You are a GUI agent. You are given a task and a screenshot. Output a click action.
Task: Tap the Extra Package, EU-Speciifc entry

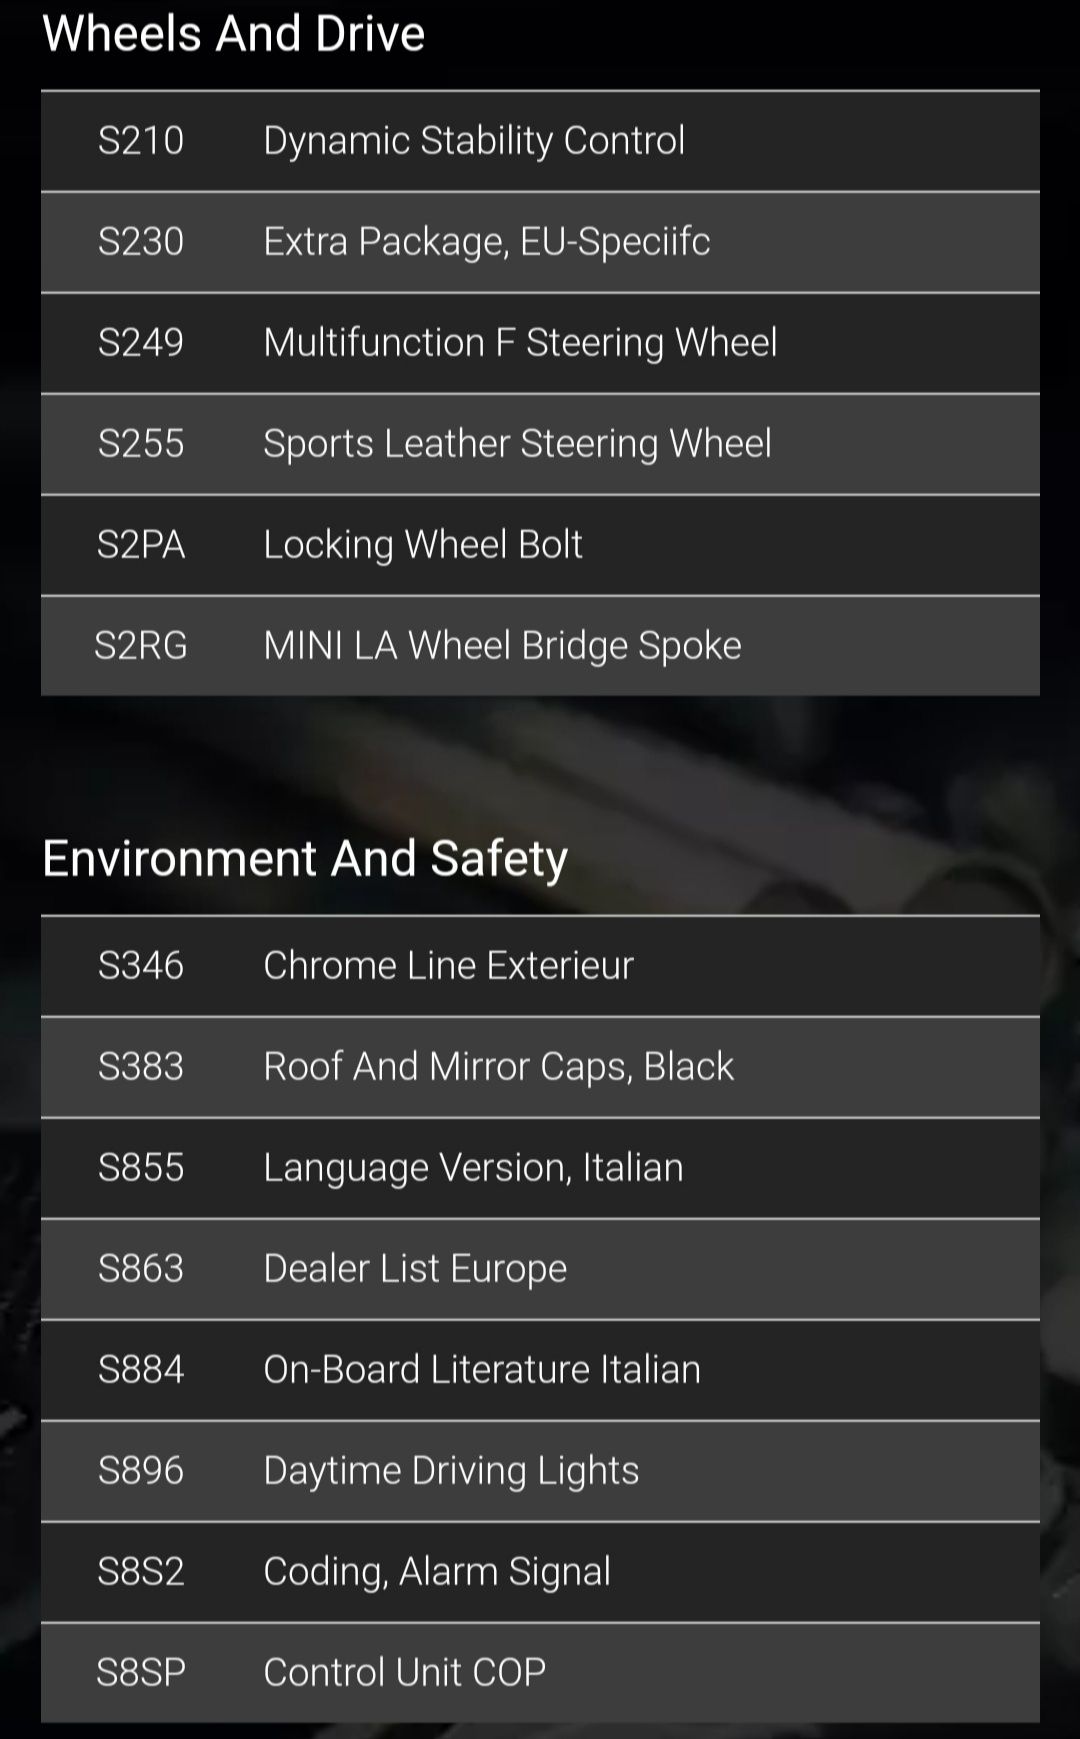(540, 242)
